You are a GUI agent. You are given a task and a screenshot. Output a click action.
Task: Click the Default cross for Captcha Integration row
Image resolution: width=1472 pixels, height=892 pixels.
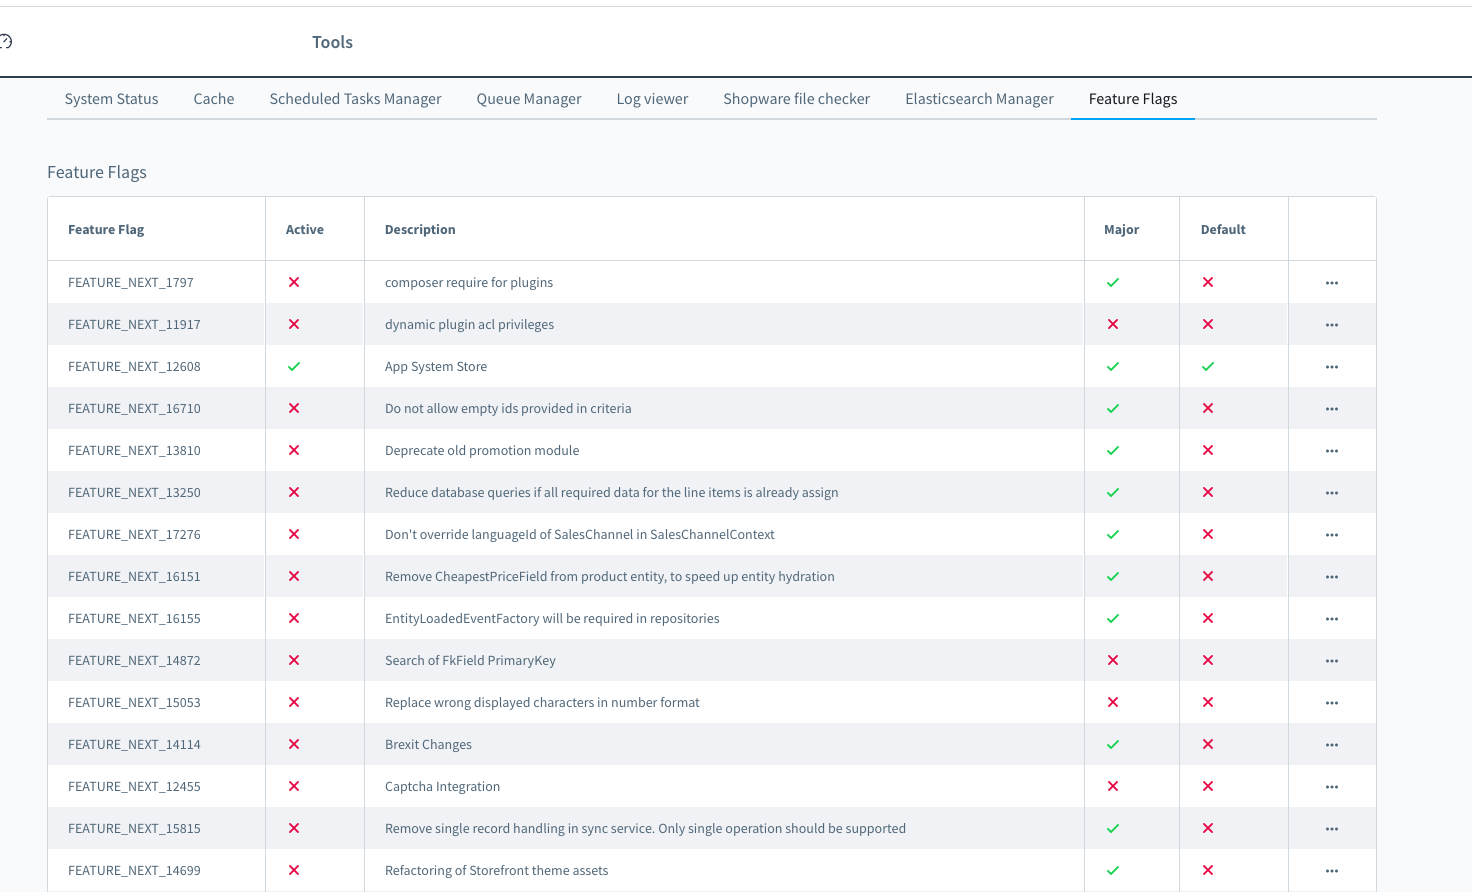(1208, 787)
